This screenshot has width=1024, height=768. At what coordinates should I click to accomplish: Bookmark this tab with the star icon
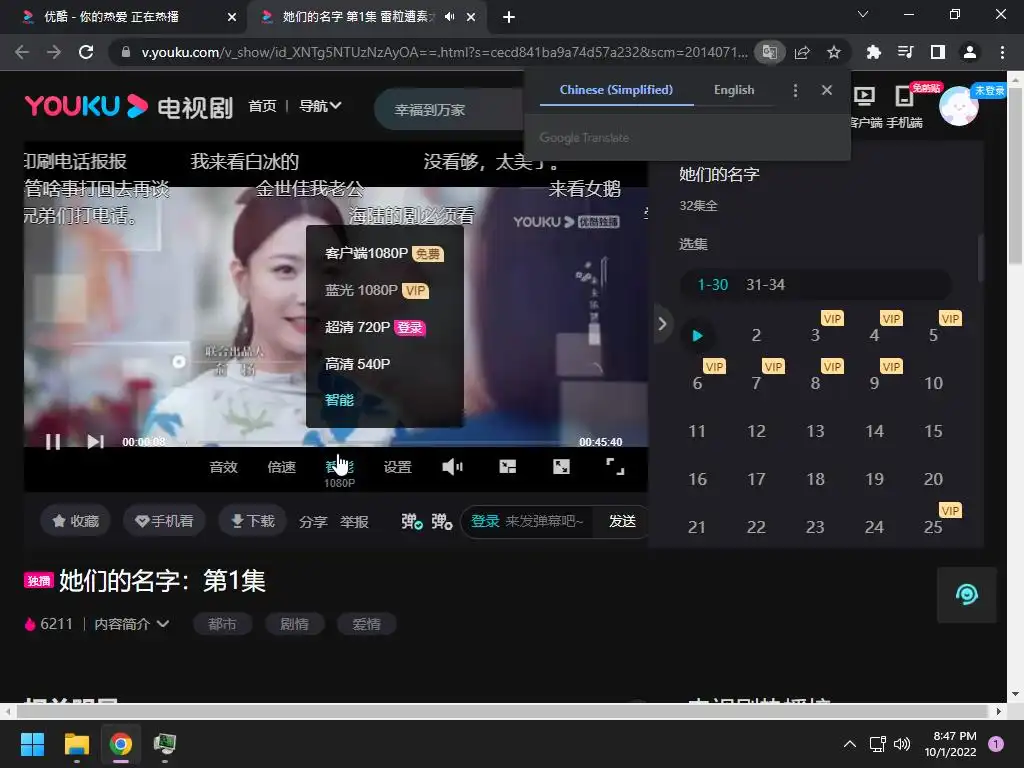tap(834, 52)
